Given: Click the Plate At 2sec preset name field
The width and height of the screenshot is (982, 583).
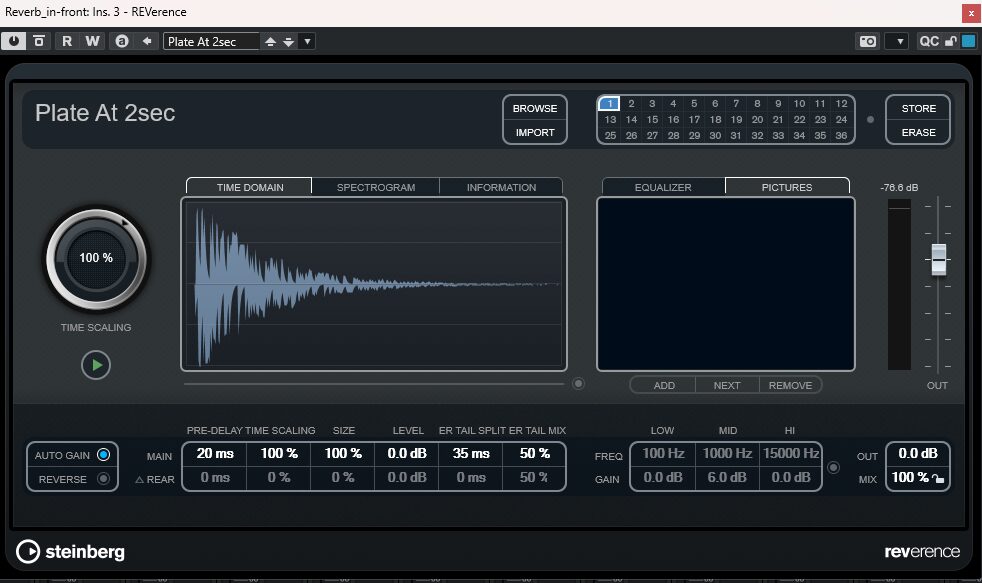Looking at the screenshot, I should [211, 42].
